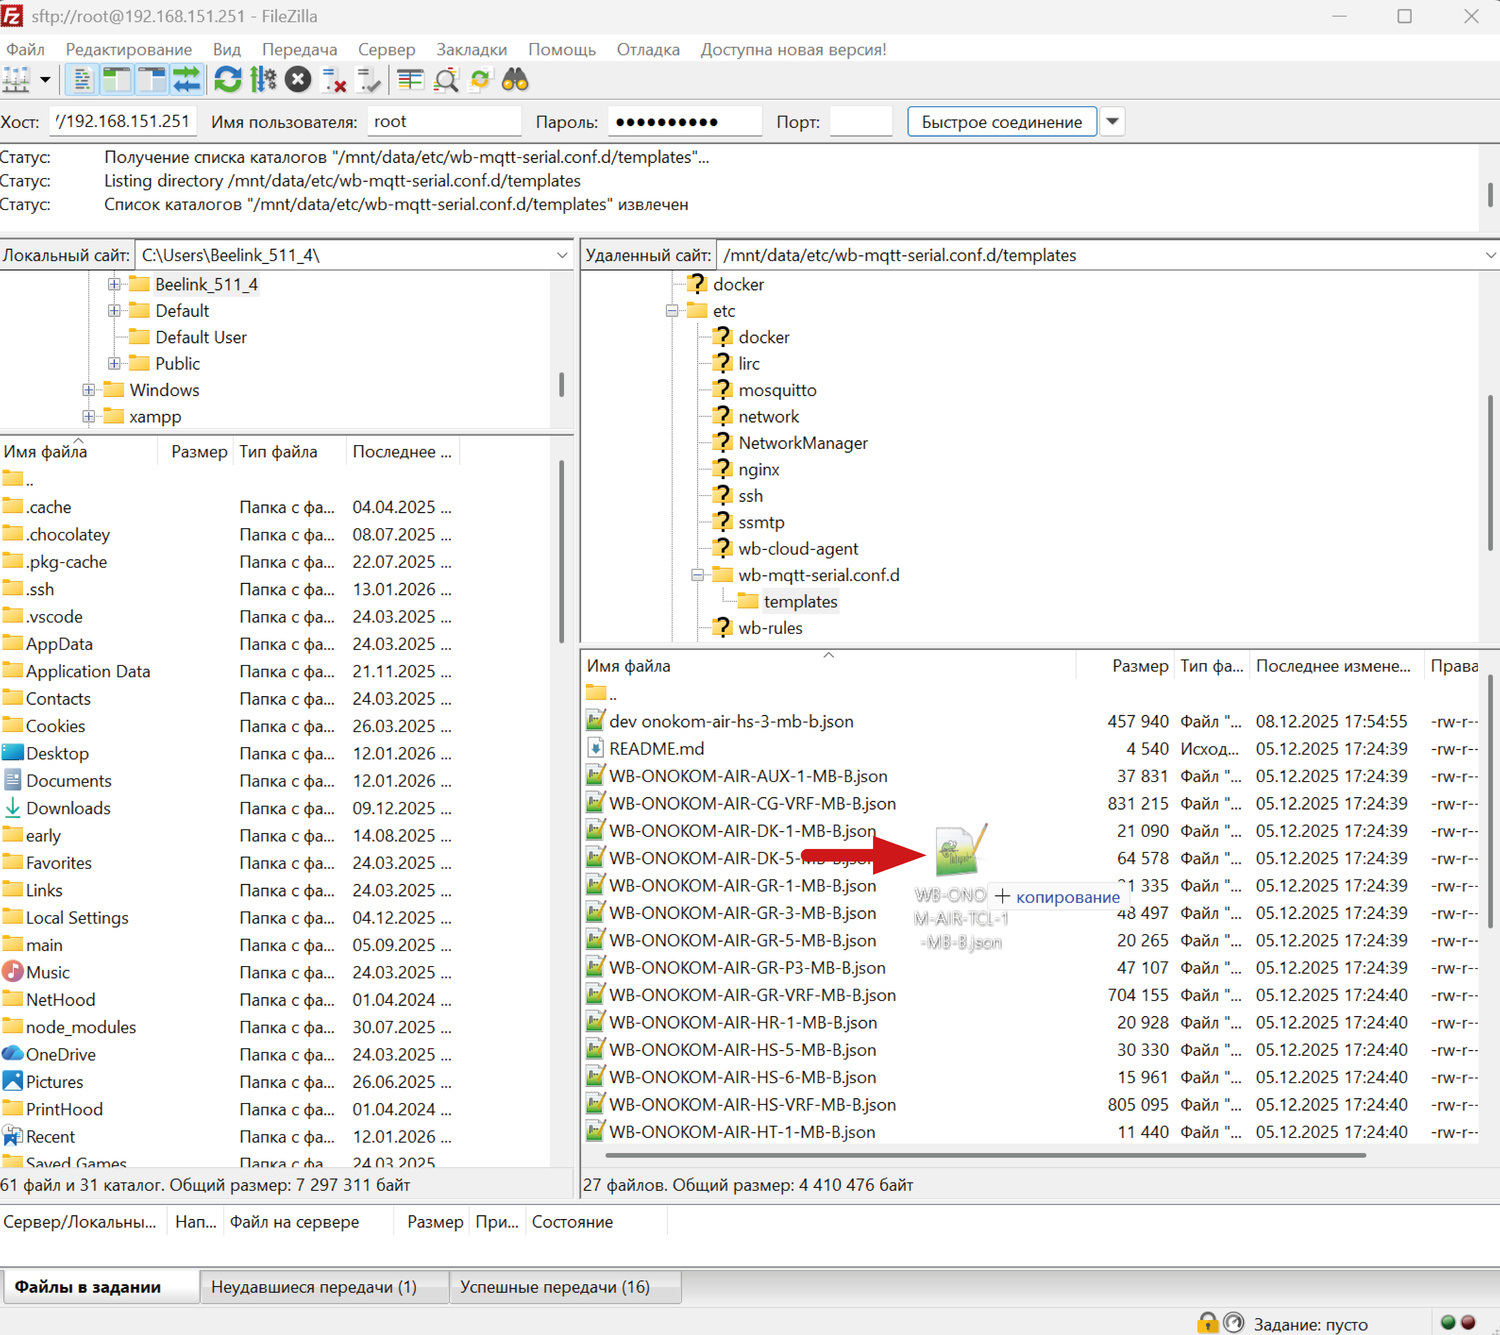Open the quick connect history dropdown
Screen dimensions: 1500x1335
tap(1112, 122)
